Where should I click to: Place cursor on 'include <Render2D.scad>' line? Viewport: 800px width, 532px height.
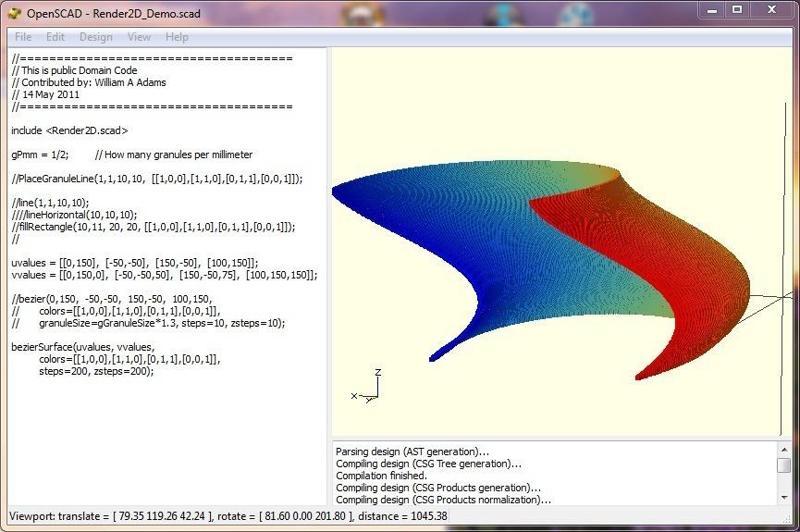(x=69, y=131)
